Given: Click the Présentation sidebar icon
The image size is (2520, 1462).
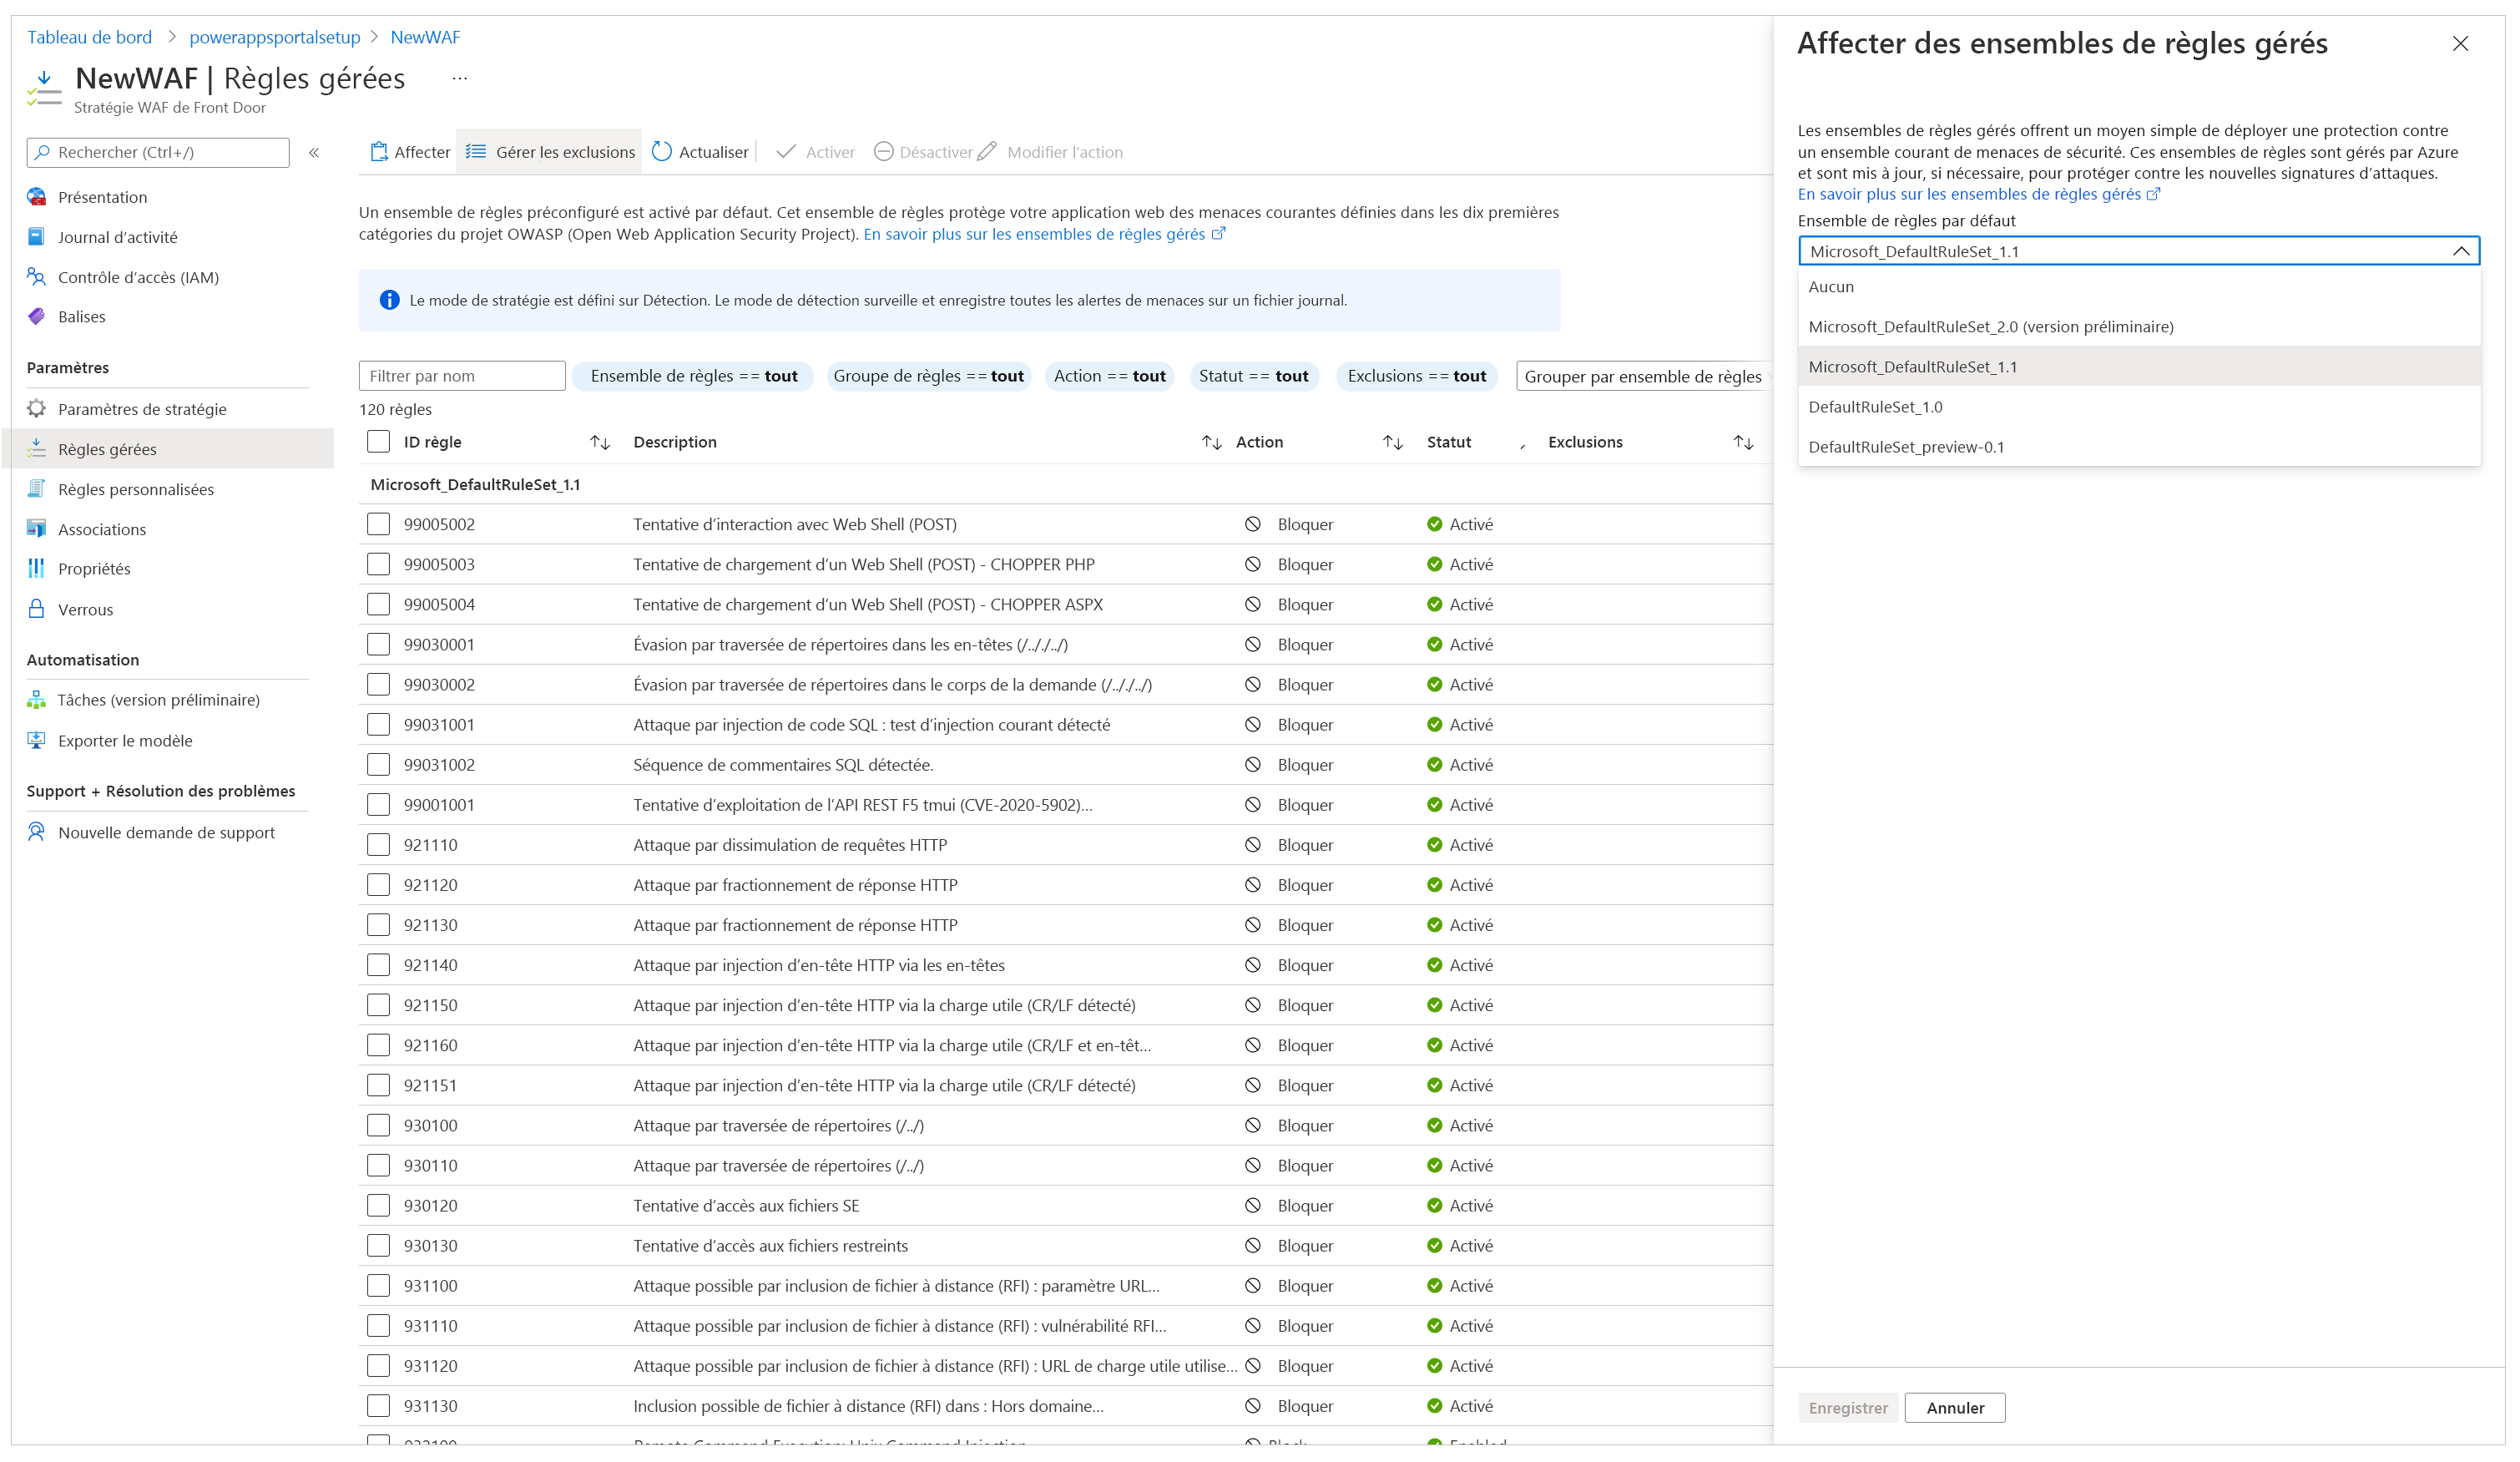Looking at the screenshot, I should (37, 197).
